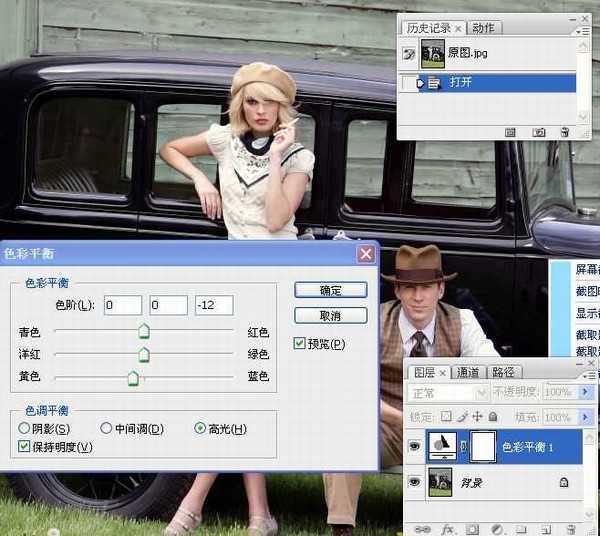Switch to the 动作 (Actions) tab
This screenshot has width=600, height=536.
pos(483,28)
